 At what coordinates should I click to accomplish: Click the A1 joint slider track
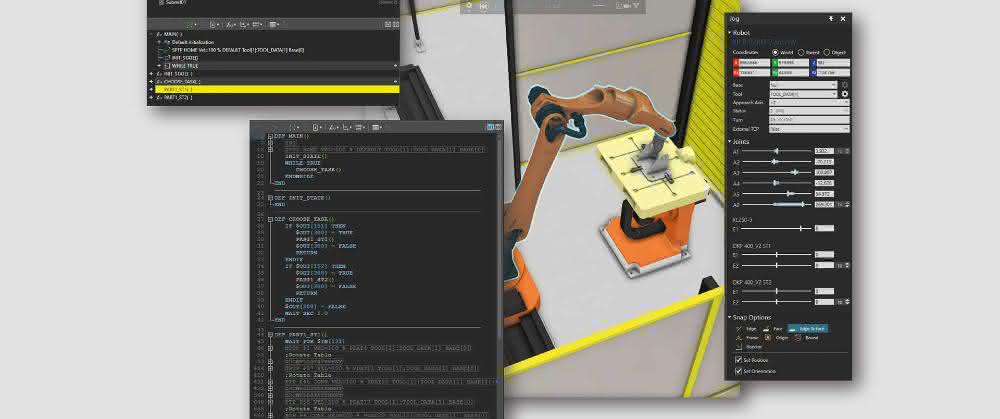[x=776, y=151]
